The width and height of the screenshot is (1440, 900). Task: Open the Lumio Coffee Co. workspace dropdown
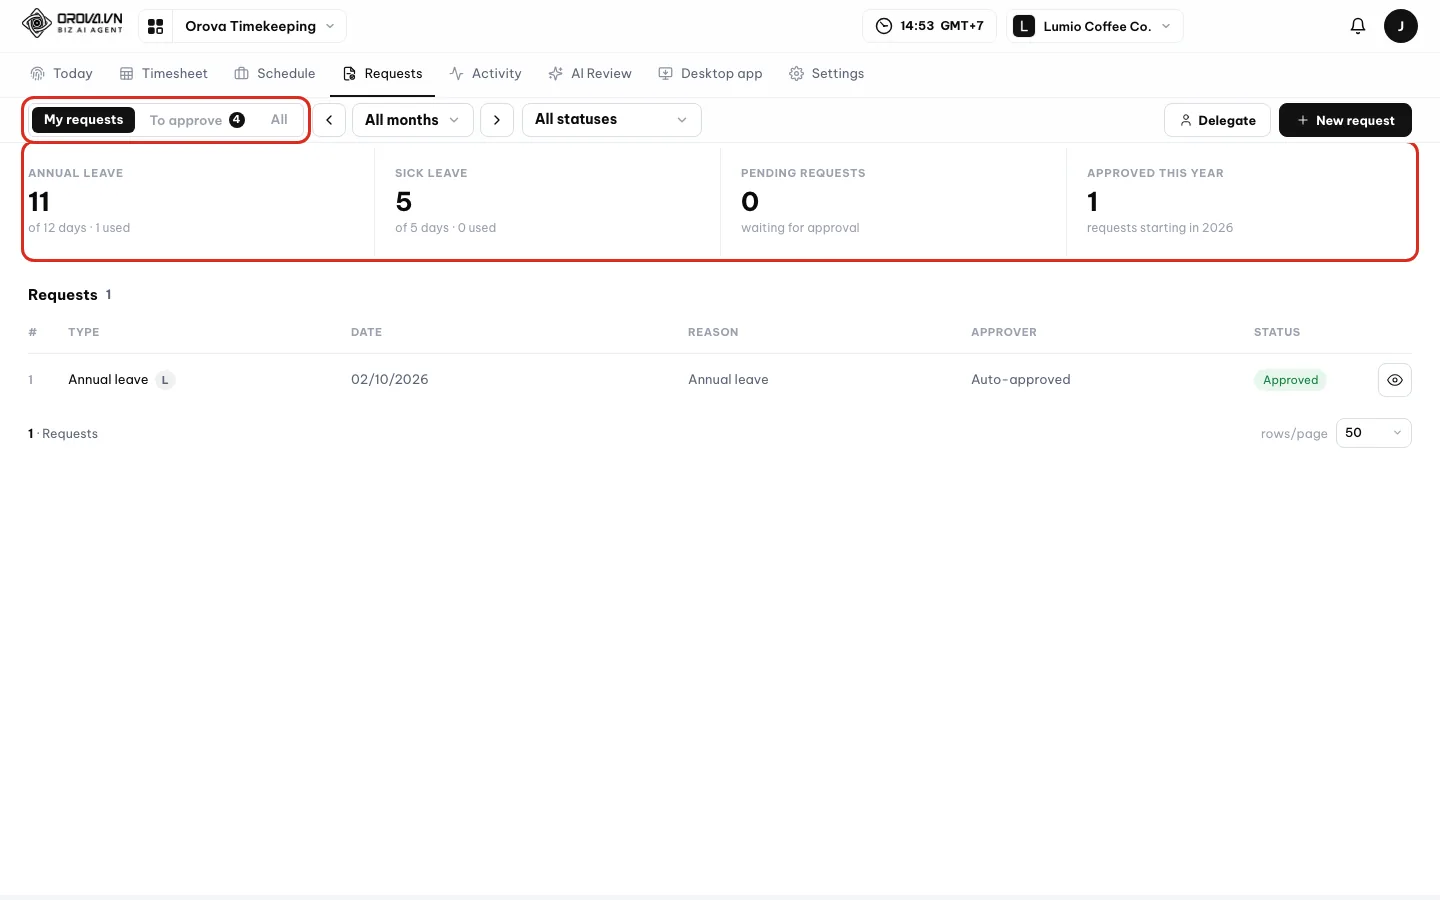point(1095,26)
